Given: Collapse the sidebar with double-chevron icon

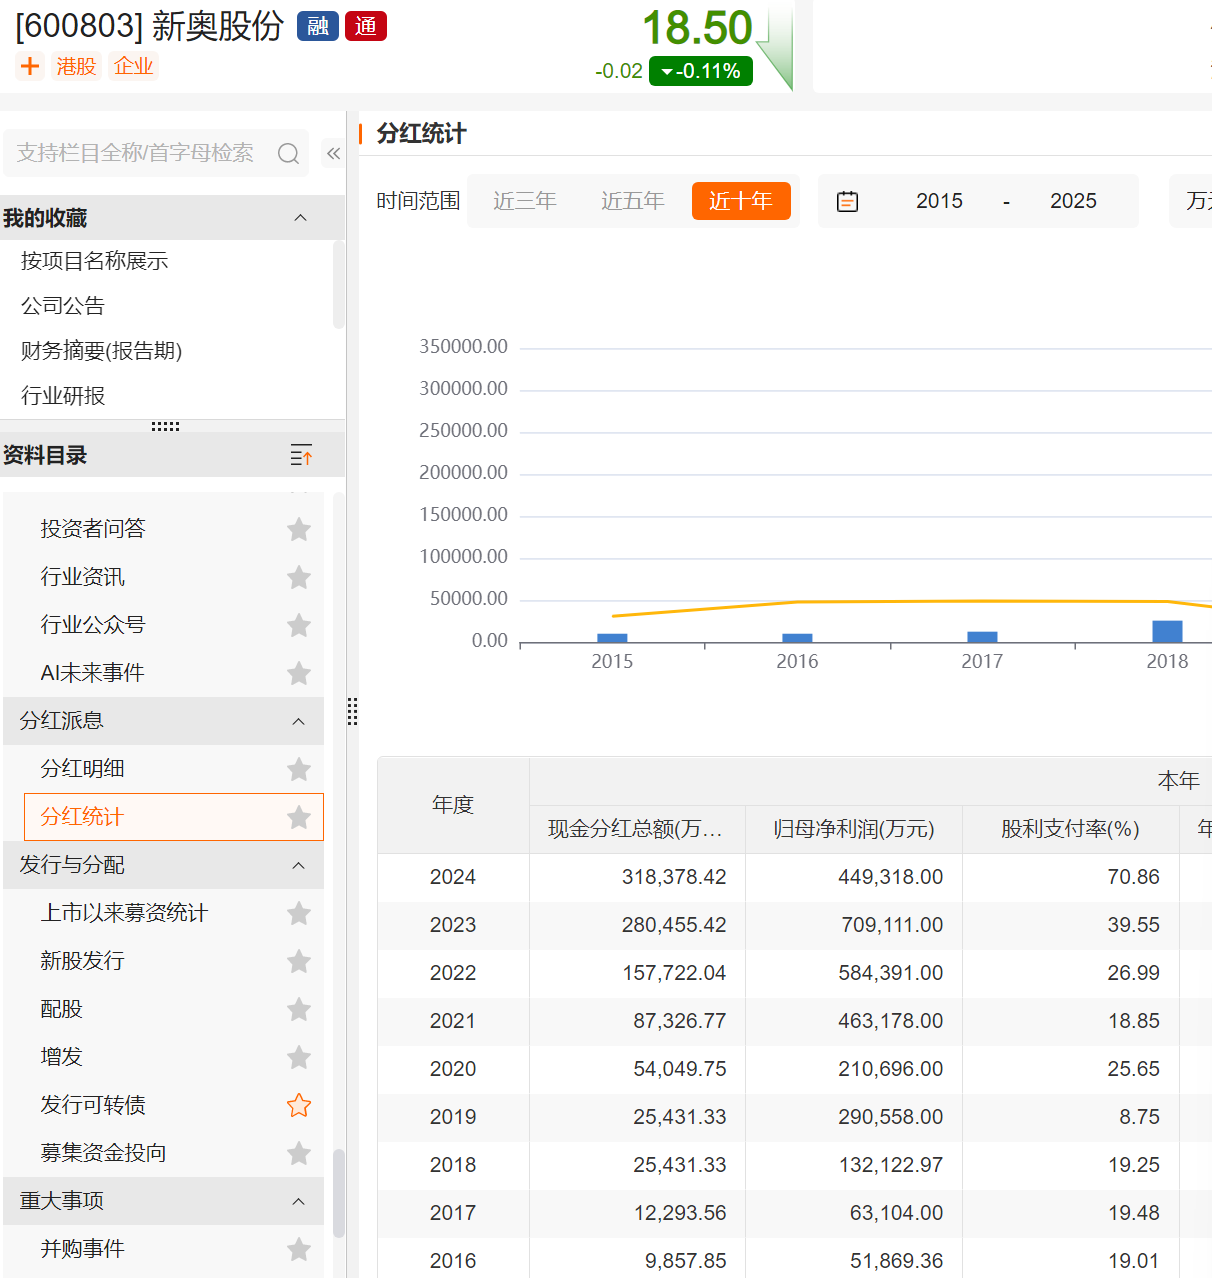Looking at the screenshot, I should click(334, 153).
